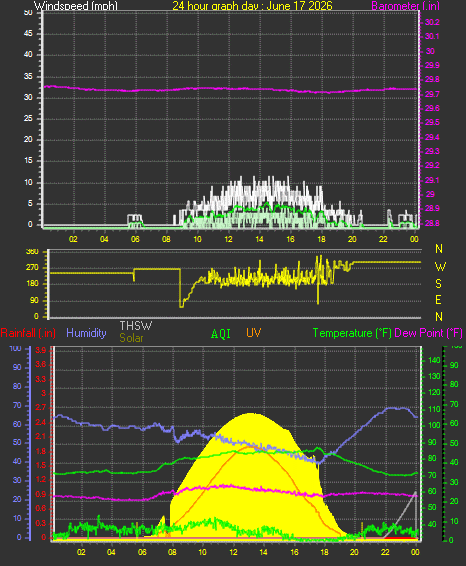Click the 'Windspeed (mph)' axis title
The image size is (466, 566).
point(76,5)
